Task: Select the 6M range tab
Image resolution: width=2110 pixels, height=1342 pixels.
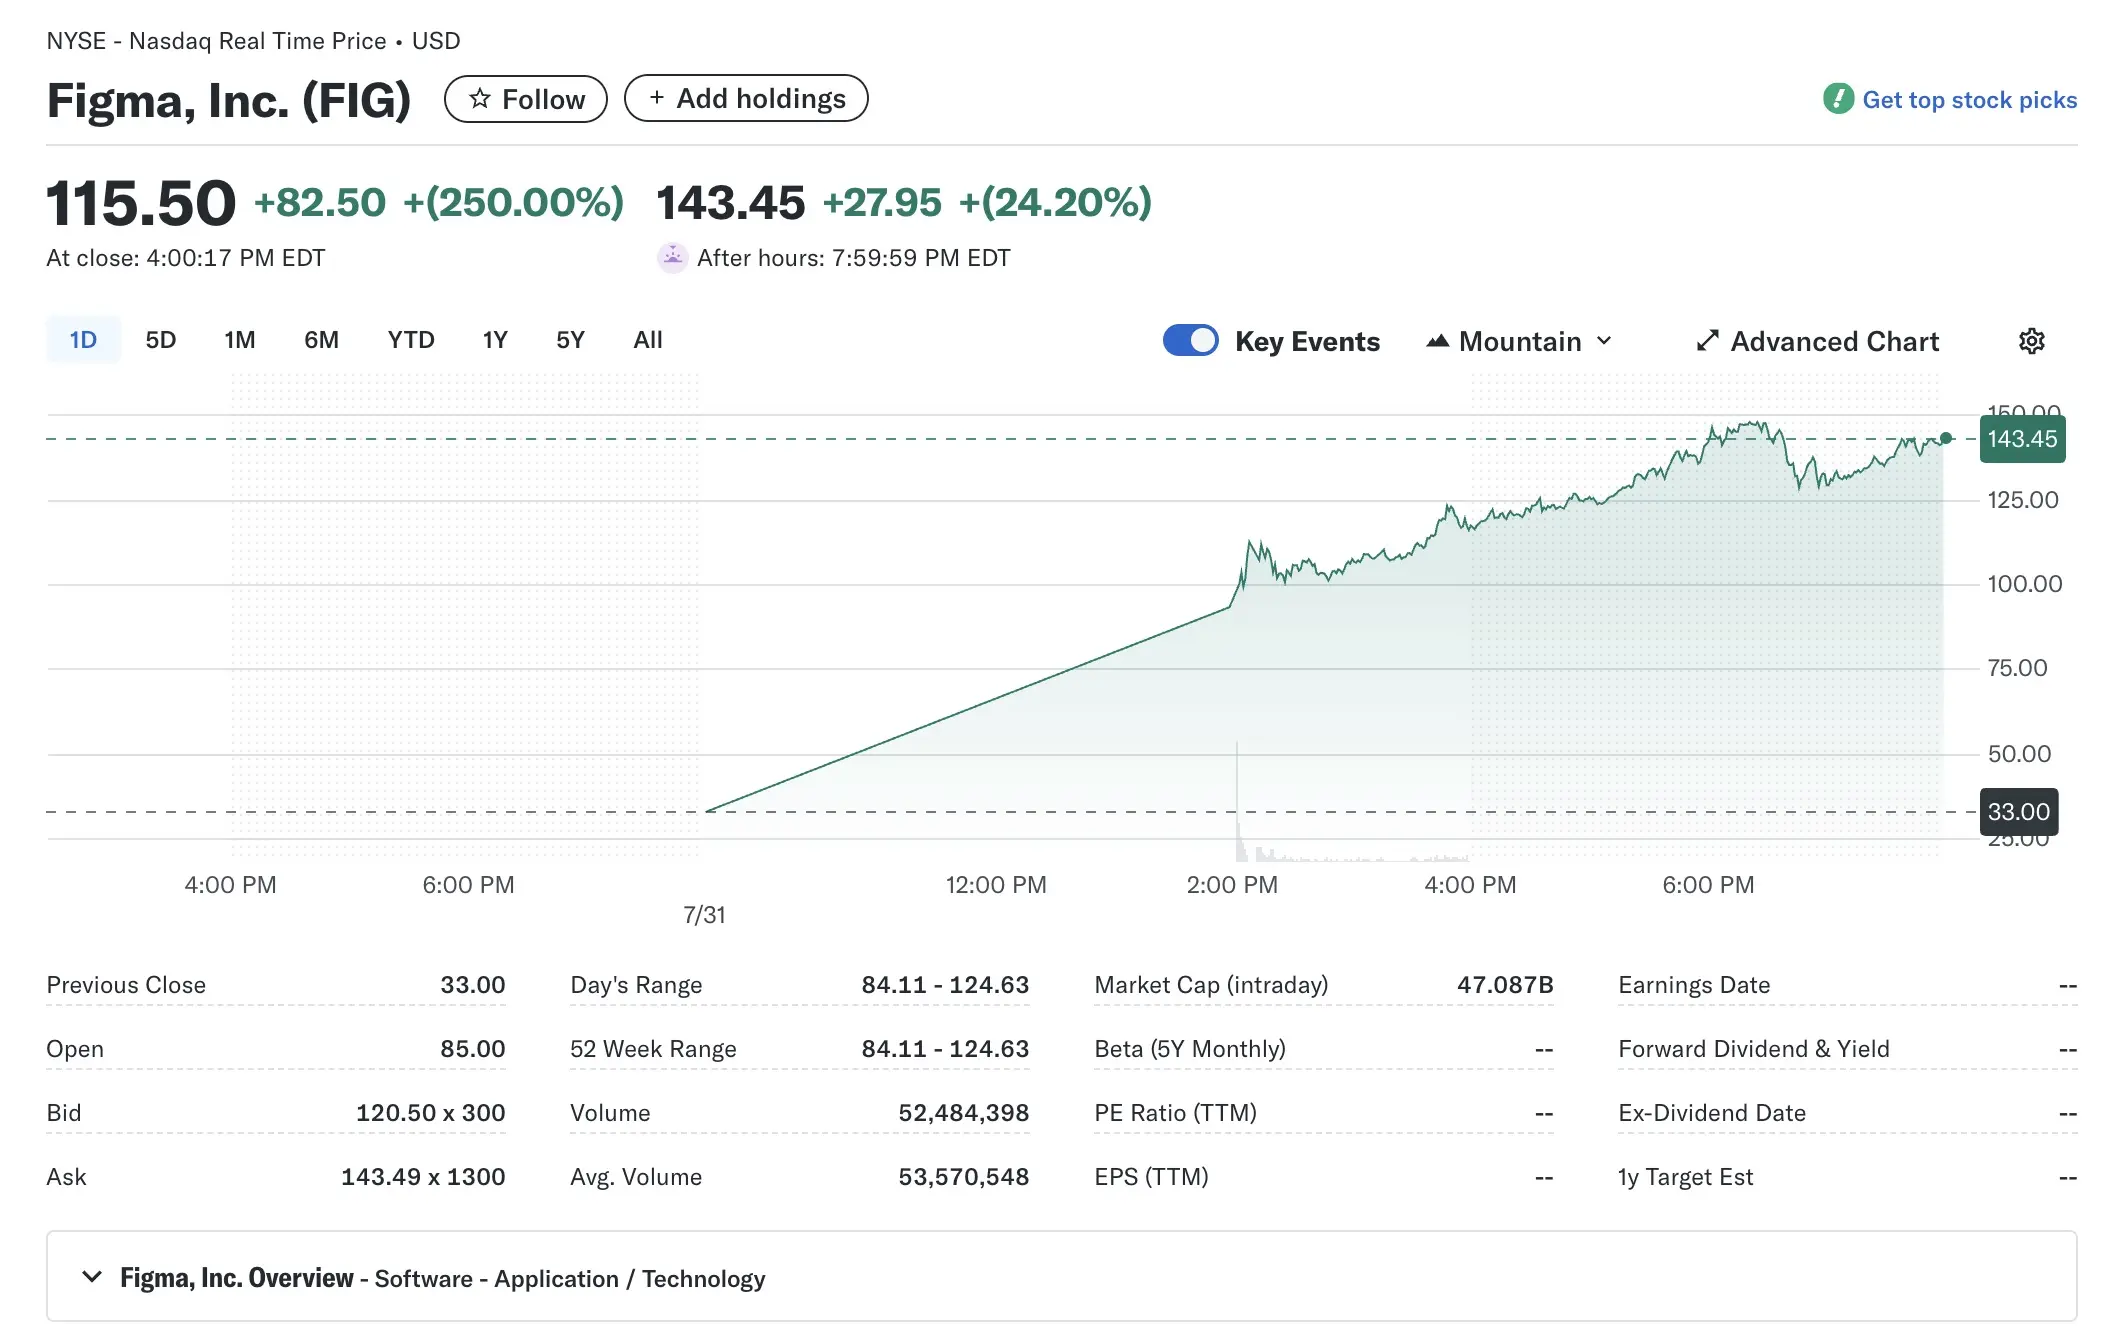Action: click(x=321, y=340)
